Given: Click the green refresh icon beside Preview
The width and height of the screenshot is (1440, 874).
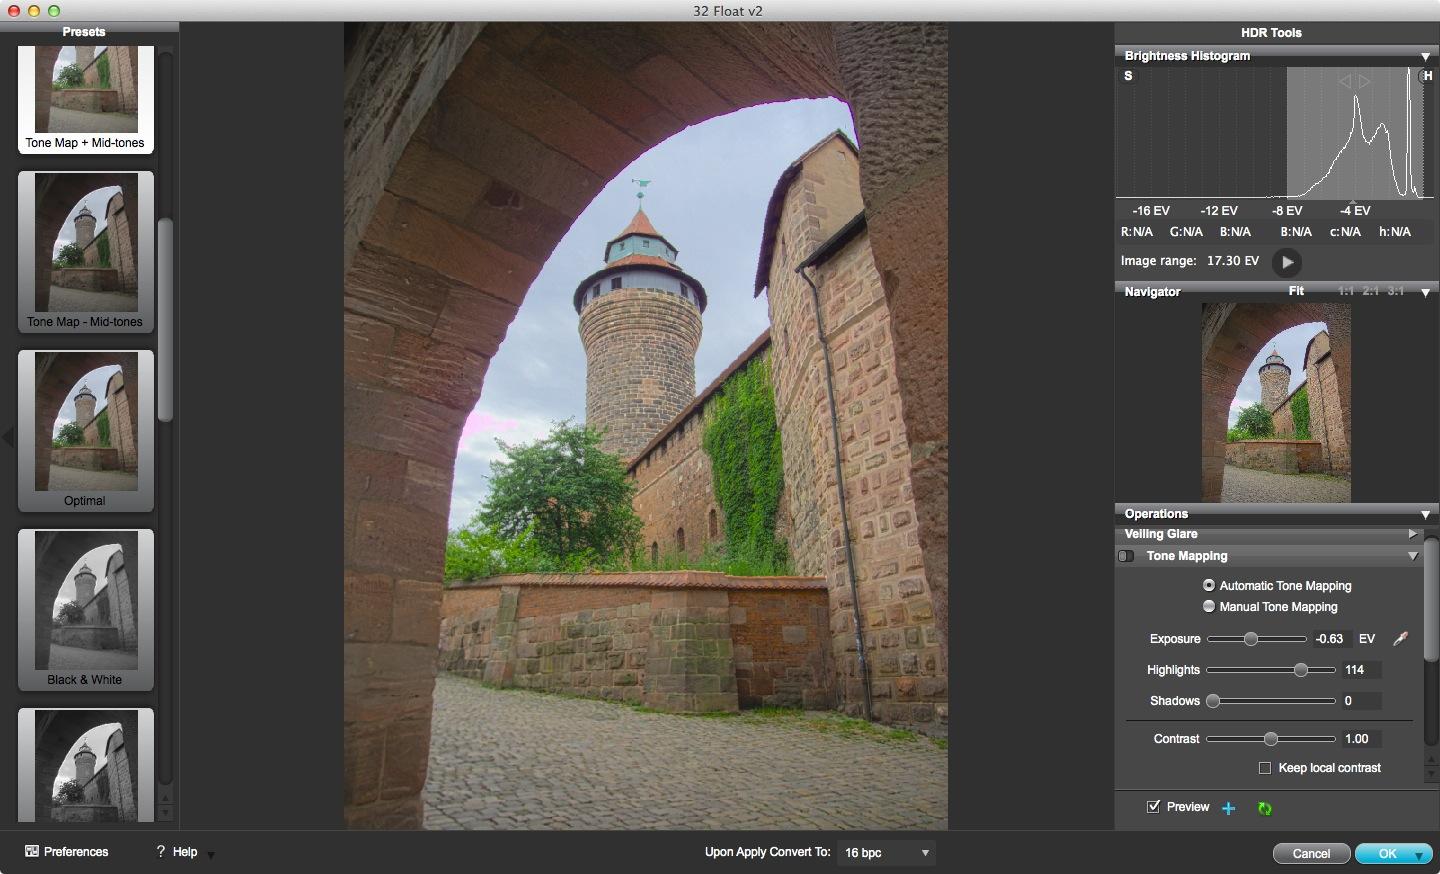Looking at the screenshot, I should [1264, 808].
